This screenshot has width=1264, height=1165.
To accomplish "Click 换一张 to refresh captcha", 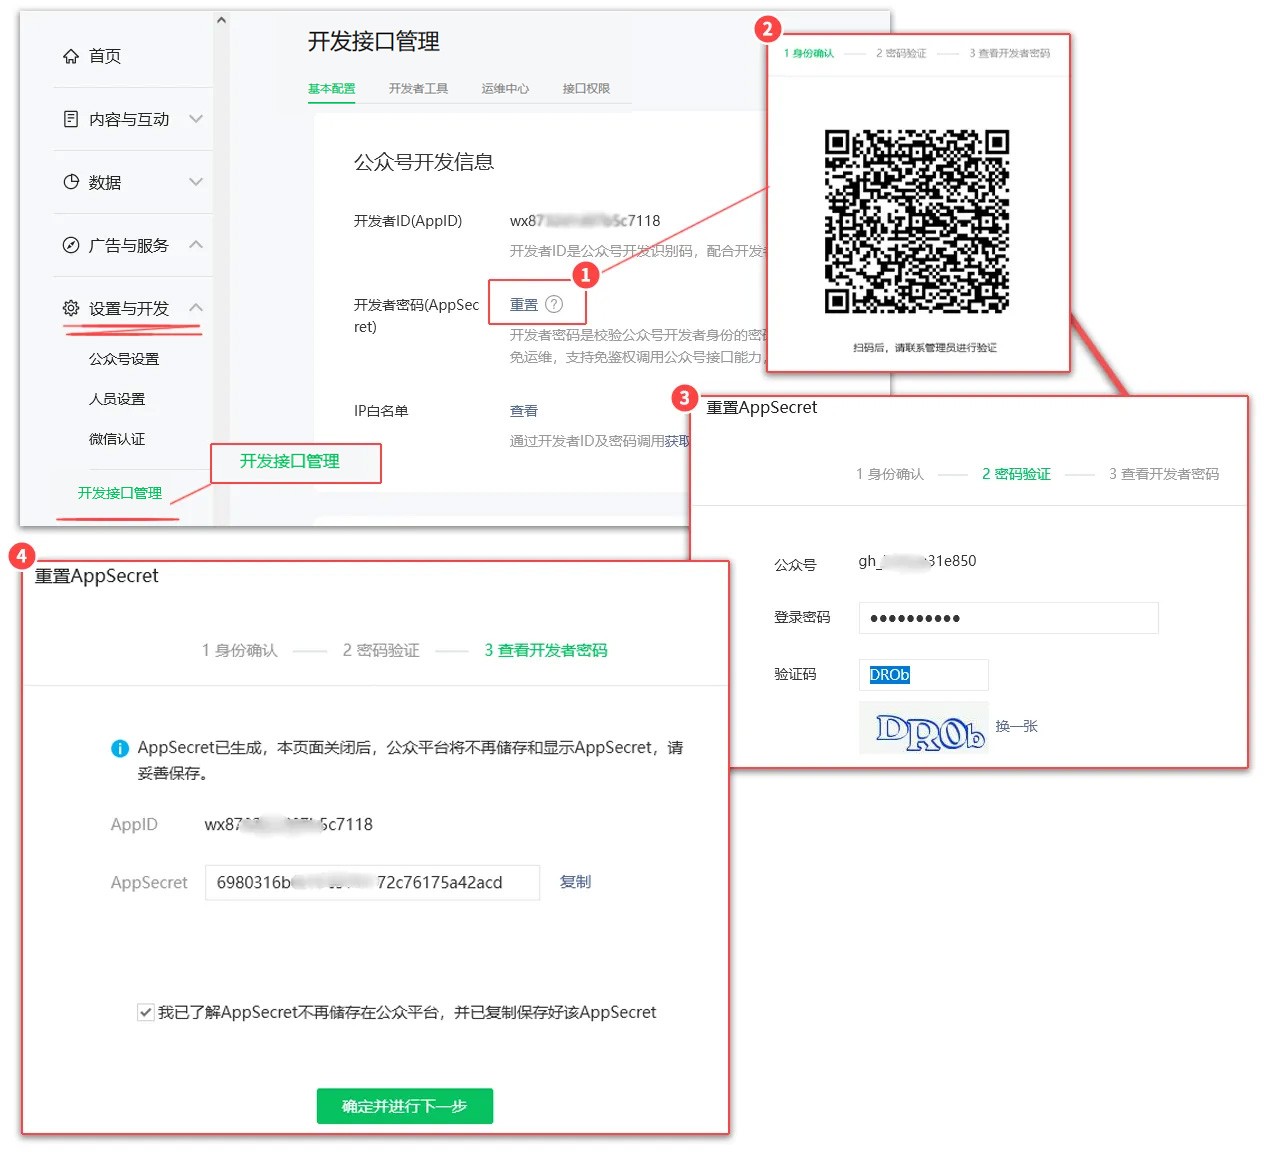I will (1016, 726).
